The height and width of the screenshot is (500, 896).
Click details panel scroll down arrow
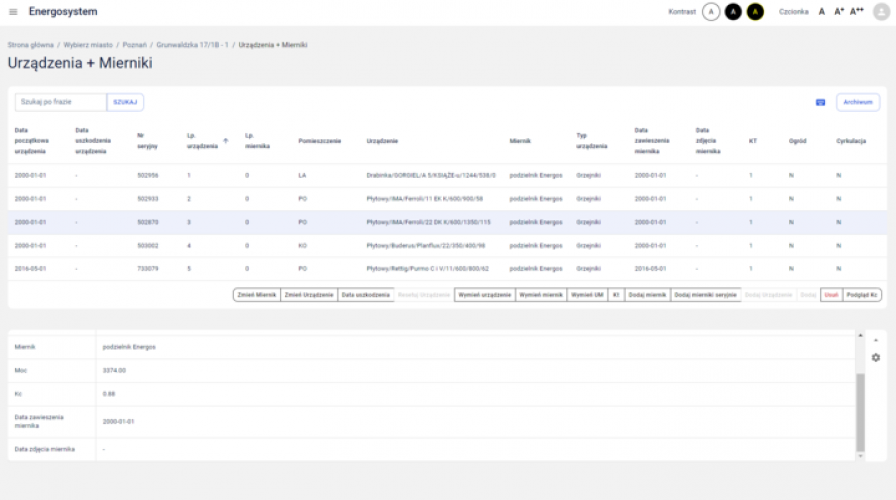[860, 456]
